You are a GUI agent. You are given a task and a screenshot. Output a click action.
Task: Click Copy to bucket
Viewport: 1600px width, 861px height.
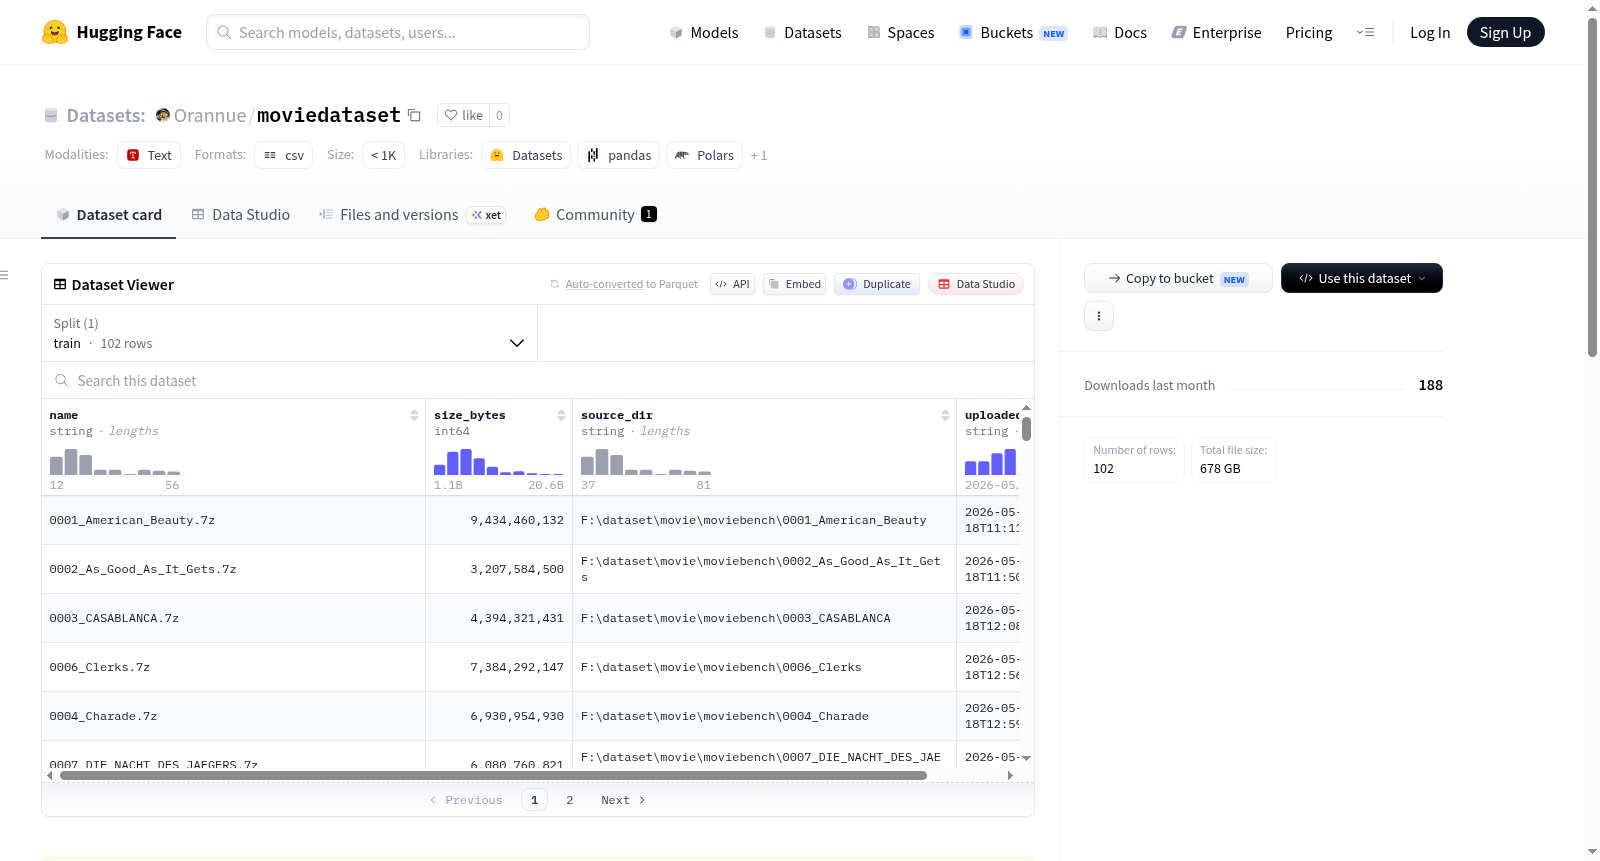point(1178,278)
